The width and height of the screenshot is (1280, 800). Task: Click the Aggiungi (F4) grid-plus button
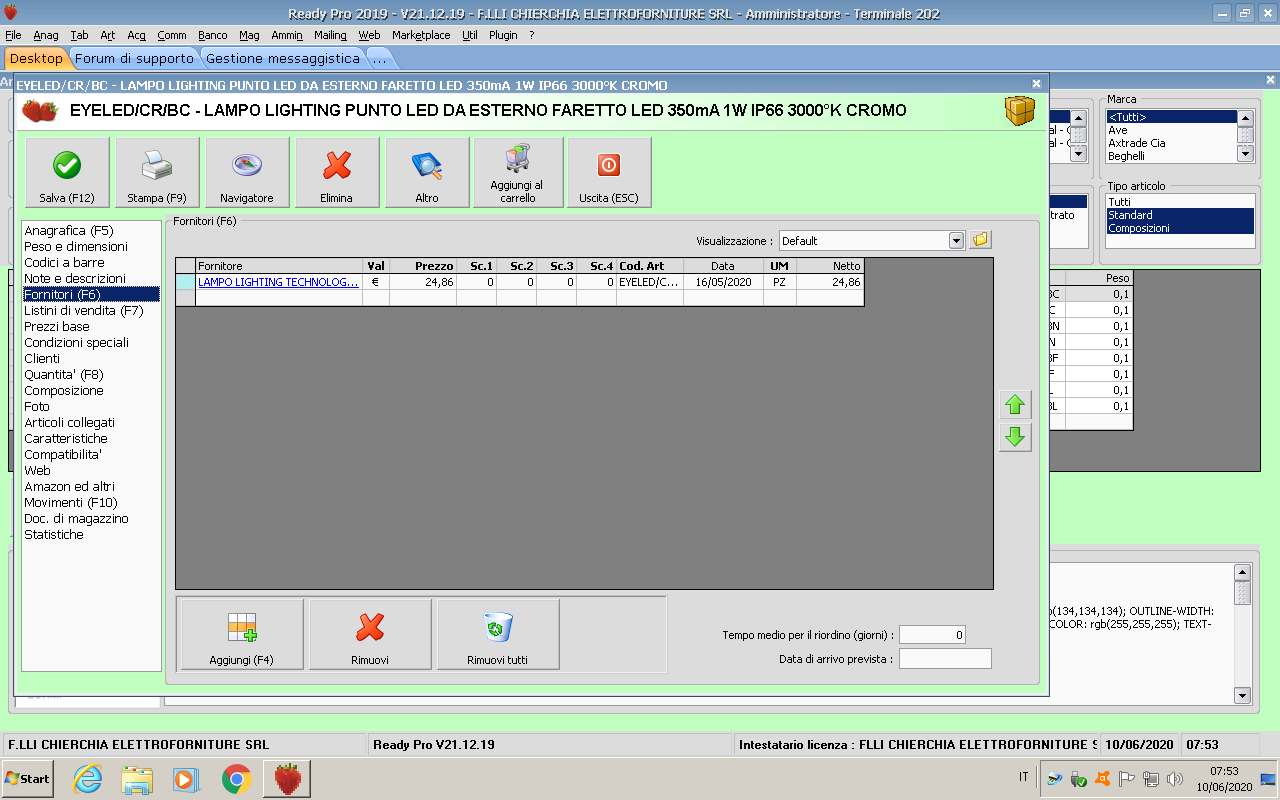241,634
